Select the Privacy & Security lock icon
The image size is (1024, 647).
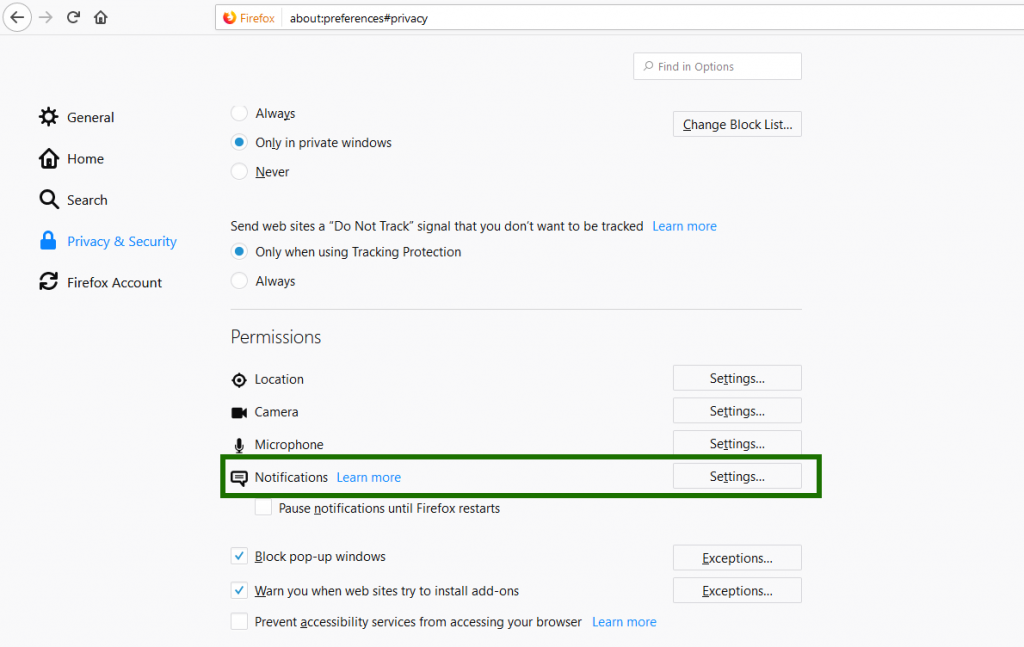[48, 241]
